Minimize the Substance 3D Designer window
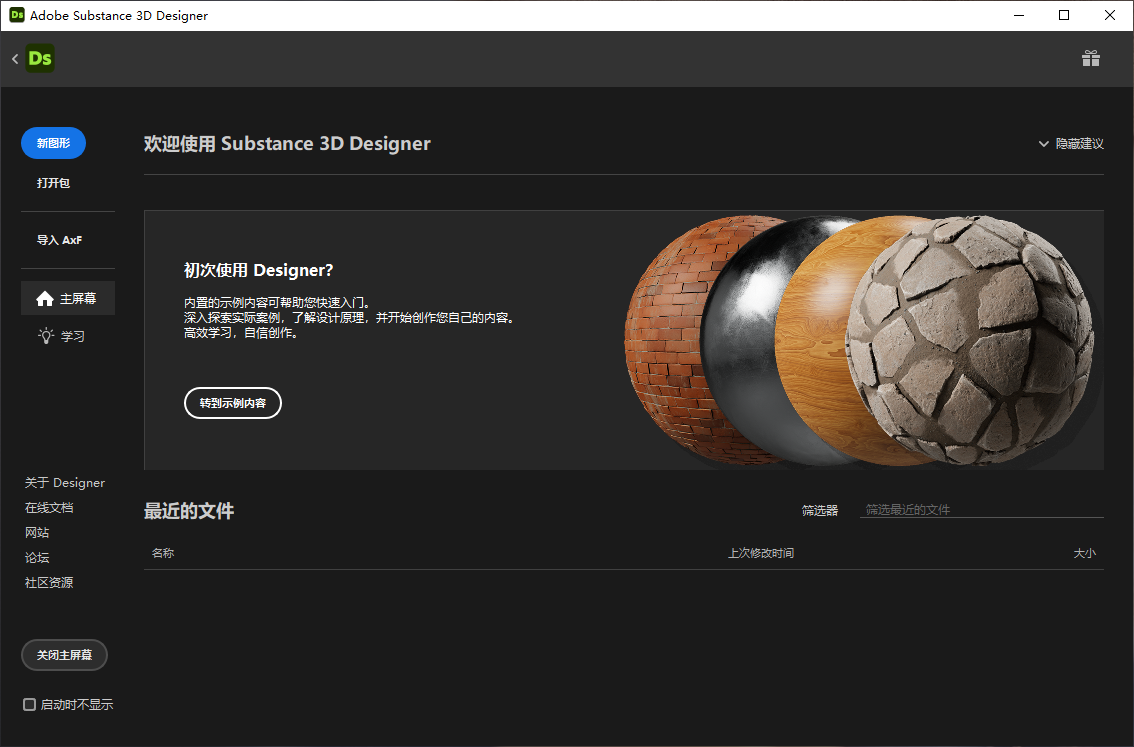 [1019, 15]
